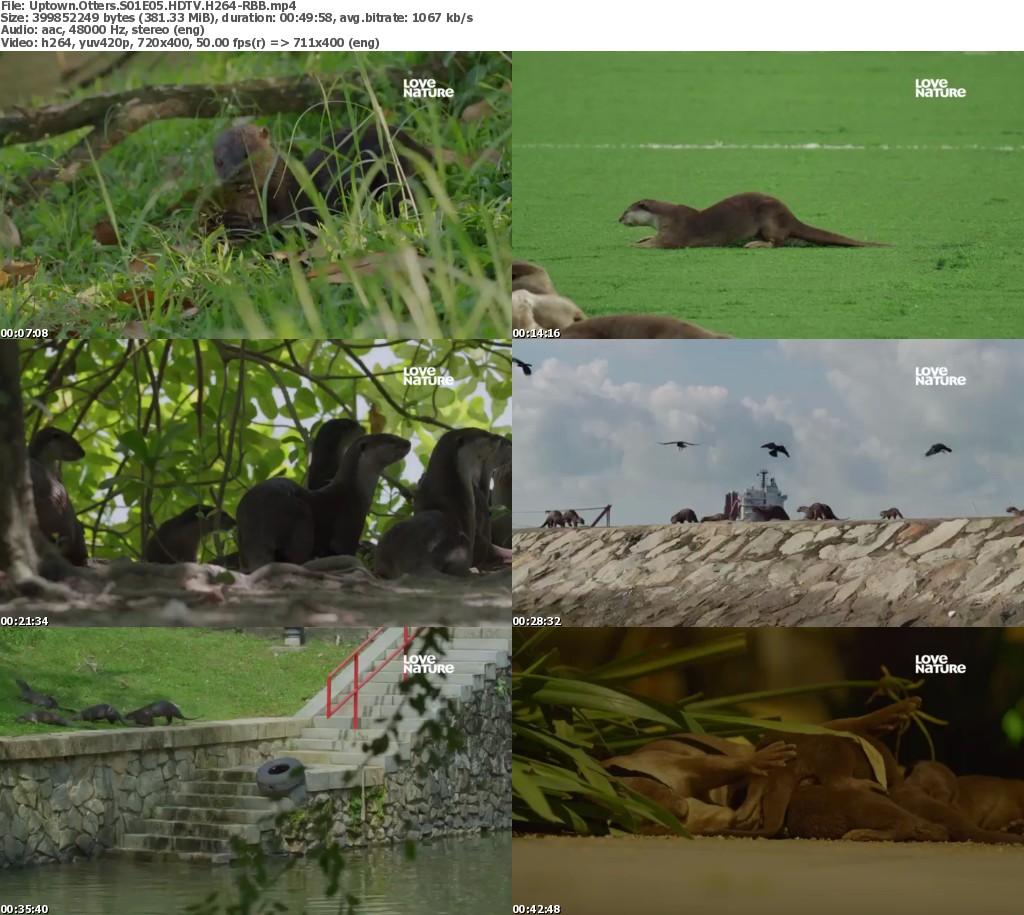Open the thumbnail of sleeping otters
This screenshot has height=915, width=1024.
tap(768, 771)
